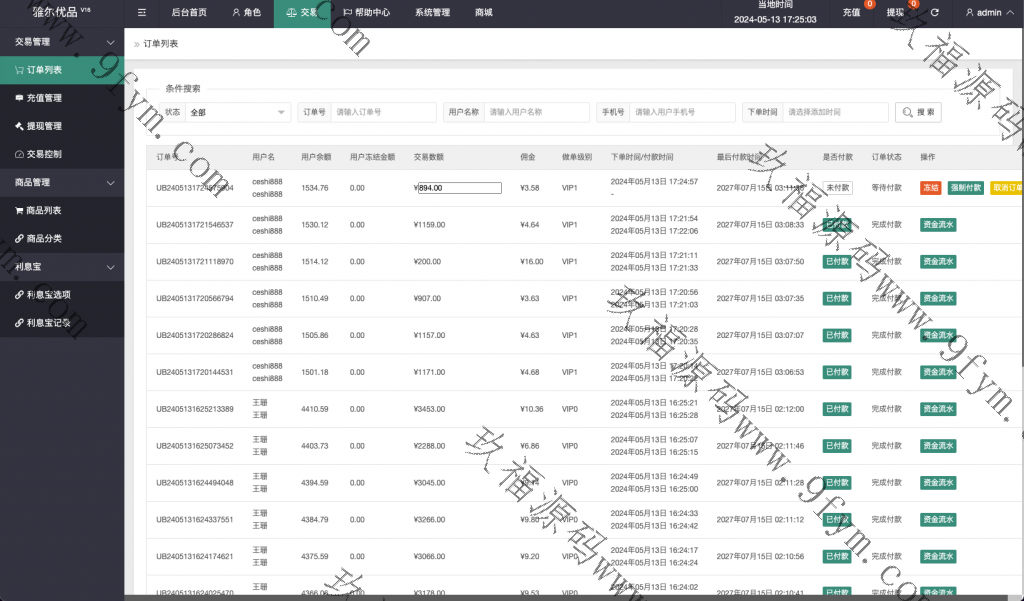Viewport: 1024px width, 601px height.
Task: Click the 下单时间 date picker field
Action: [x=835, y=112]
